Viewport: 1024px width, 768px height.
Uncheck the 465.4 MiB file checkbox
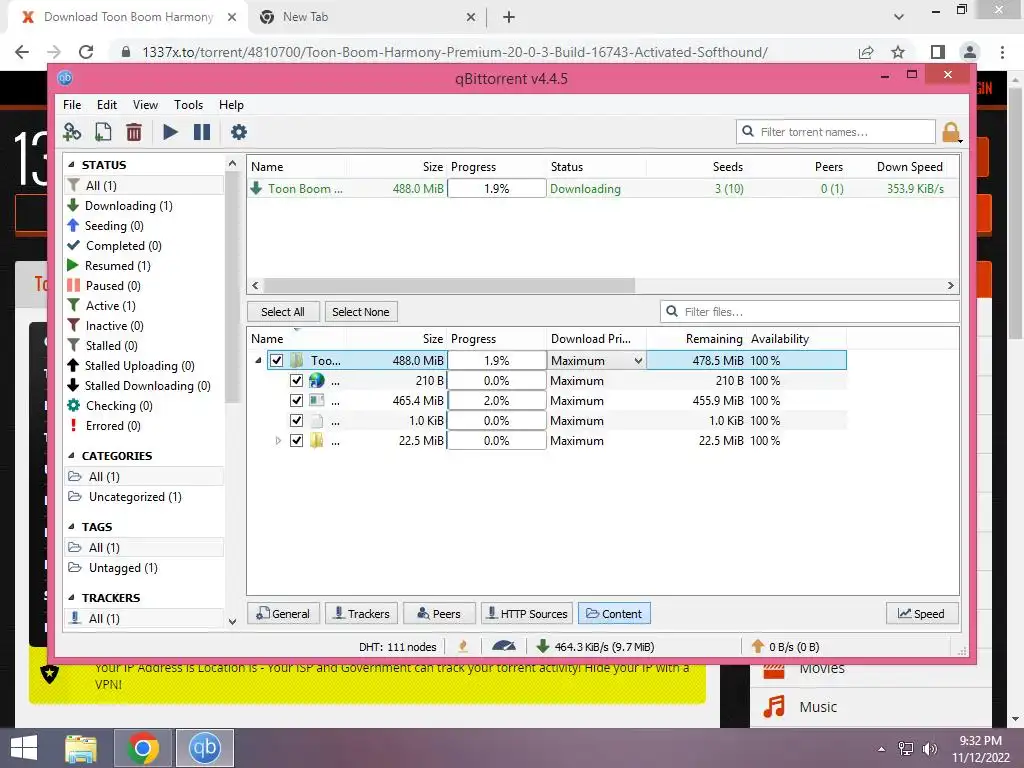296,400
